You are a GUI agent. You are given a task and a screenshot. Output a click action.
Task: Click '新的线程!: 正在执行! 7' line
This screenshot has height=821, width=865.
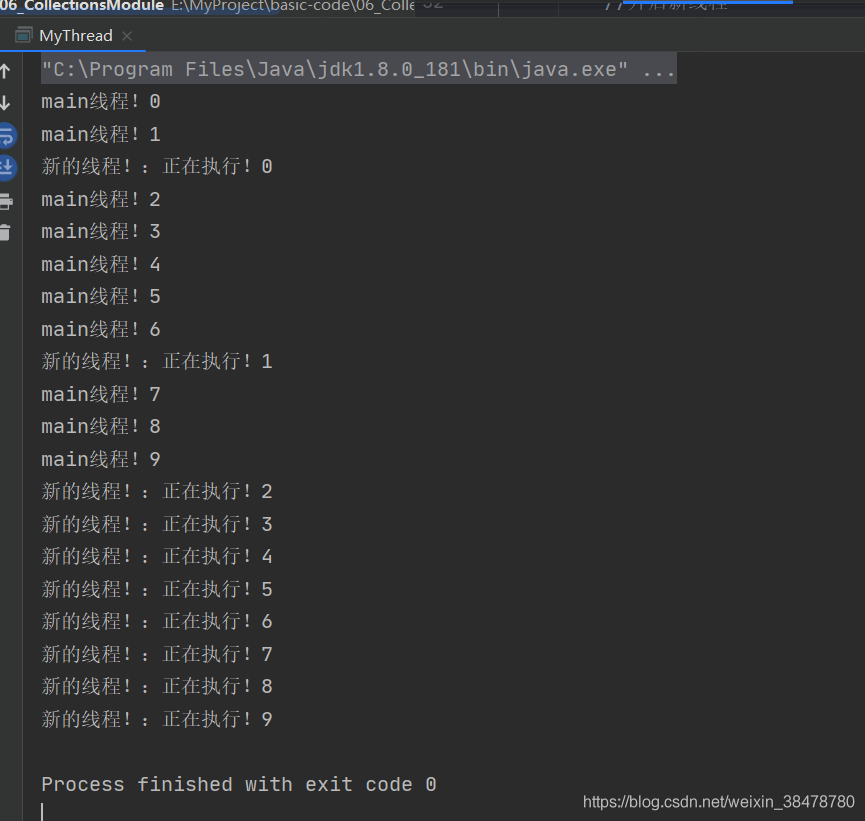click(x=157, y=654)
